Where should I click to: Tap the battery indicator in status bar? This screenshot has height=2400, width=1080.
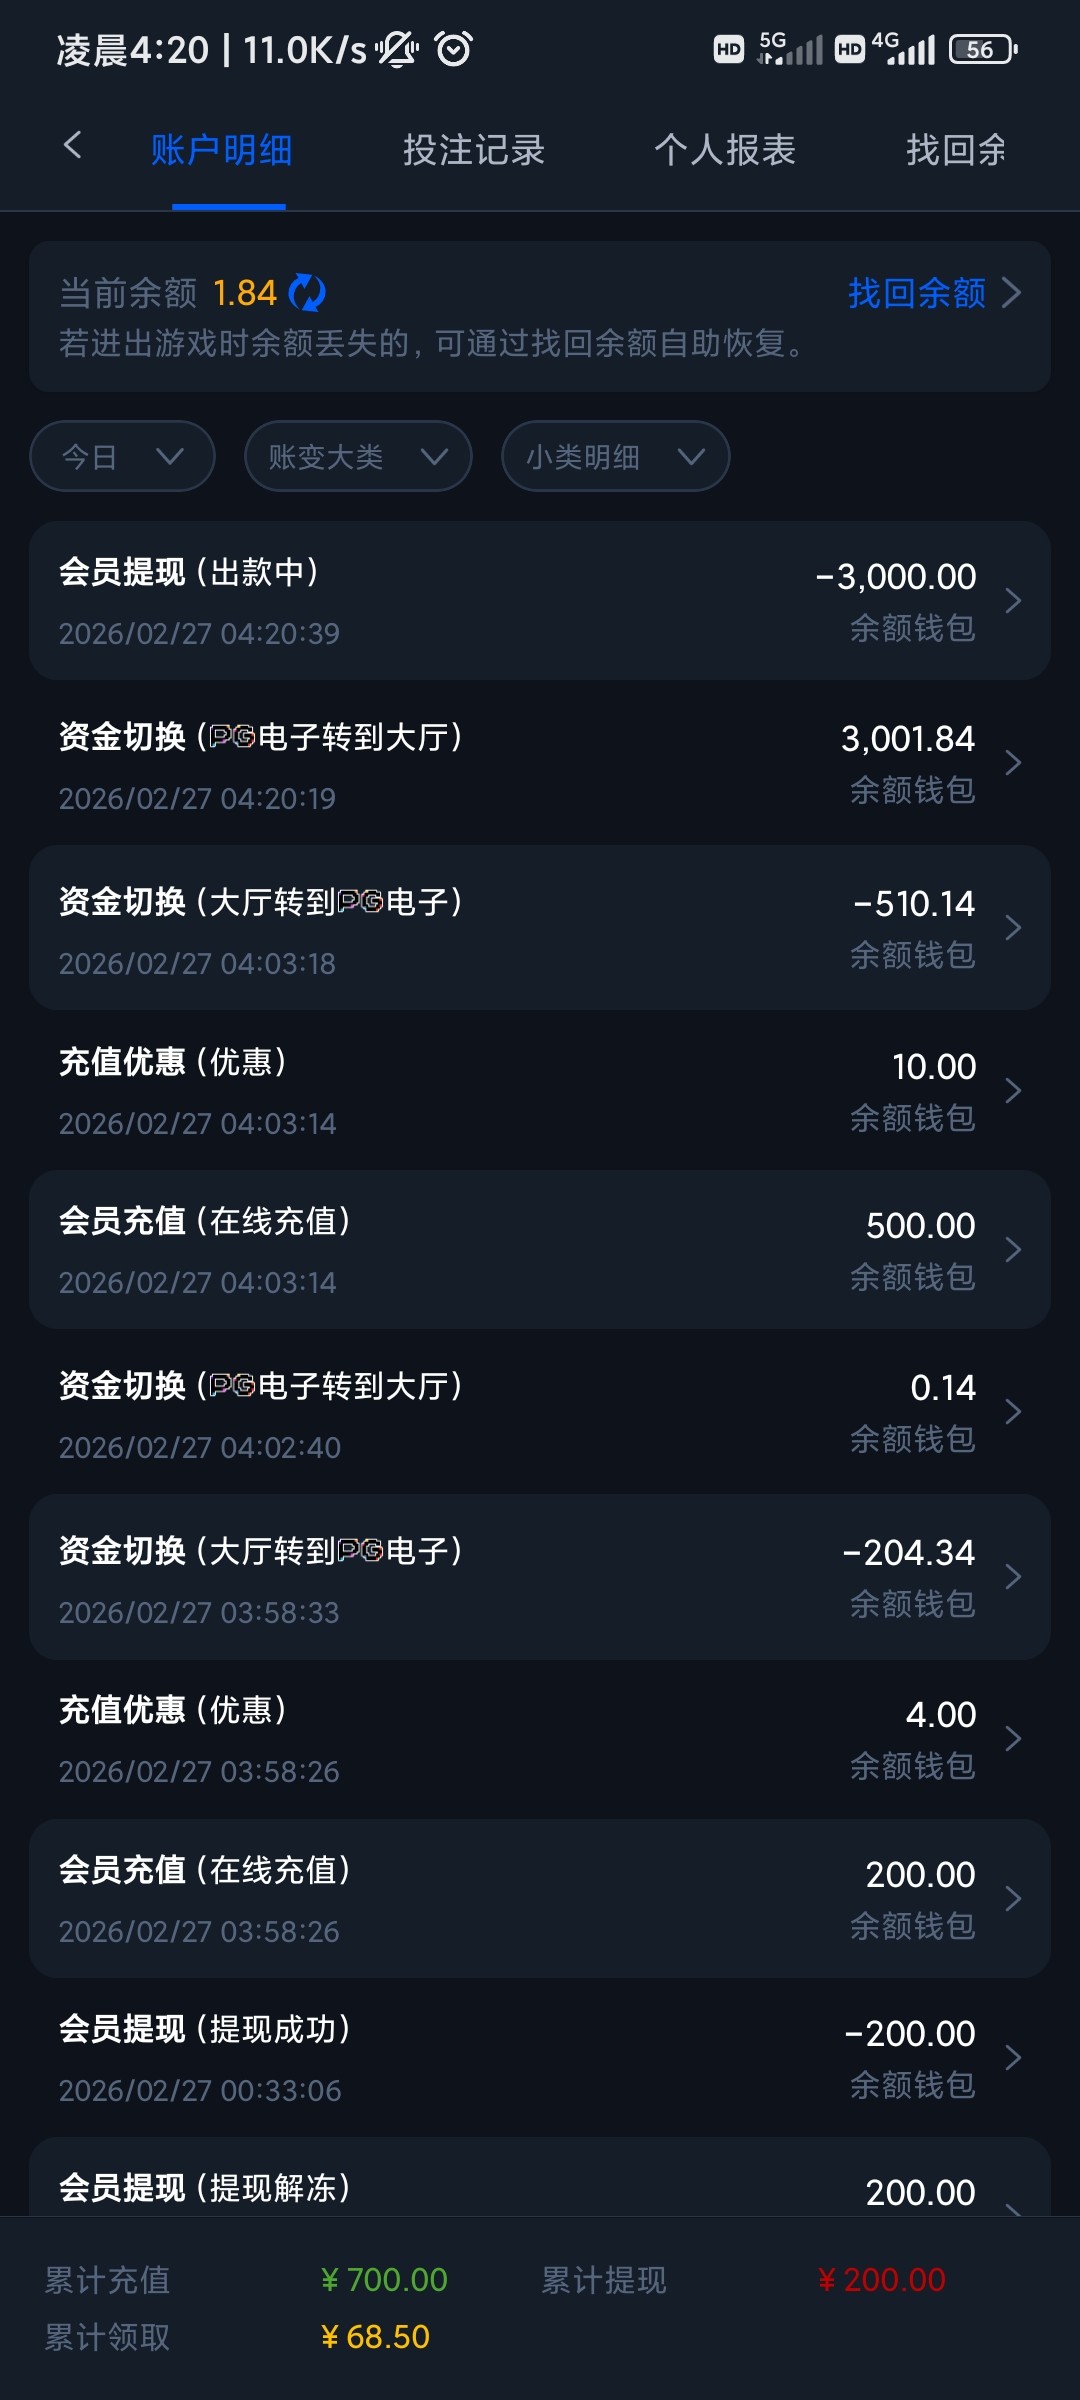pos(982,49)
